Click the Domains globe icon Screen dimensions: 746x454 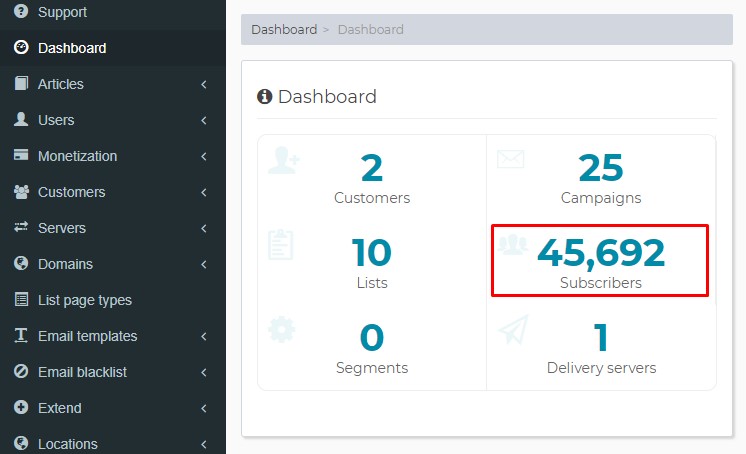tap(21, 263)
